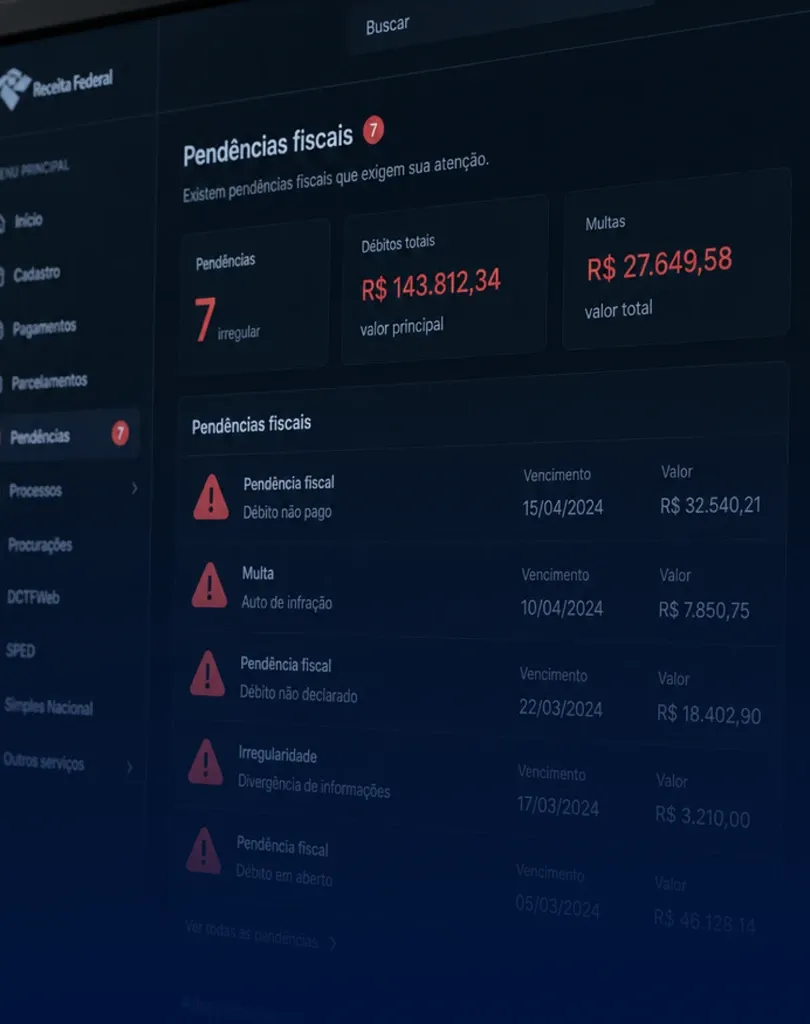Click the red 7 badge beside sidebar Pendências
This screenshot has width=810, height=1024.
[120, 433]
